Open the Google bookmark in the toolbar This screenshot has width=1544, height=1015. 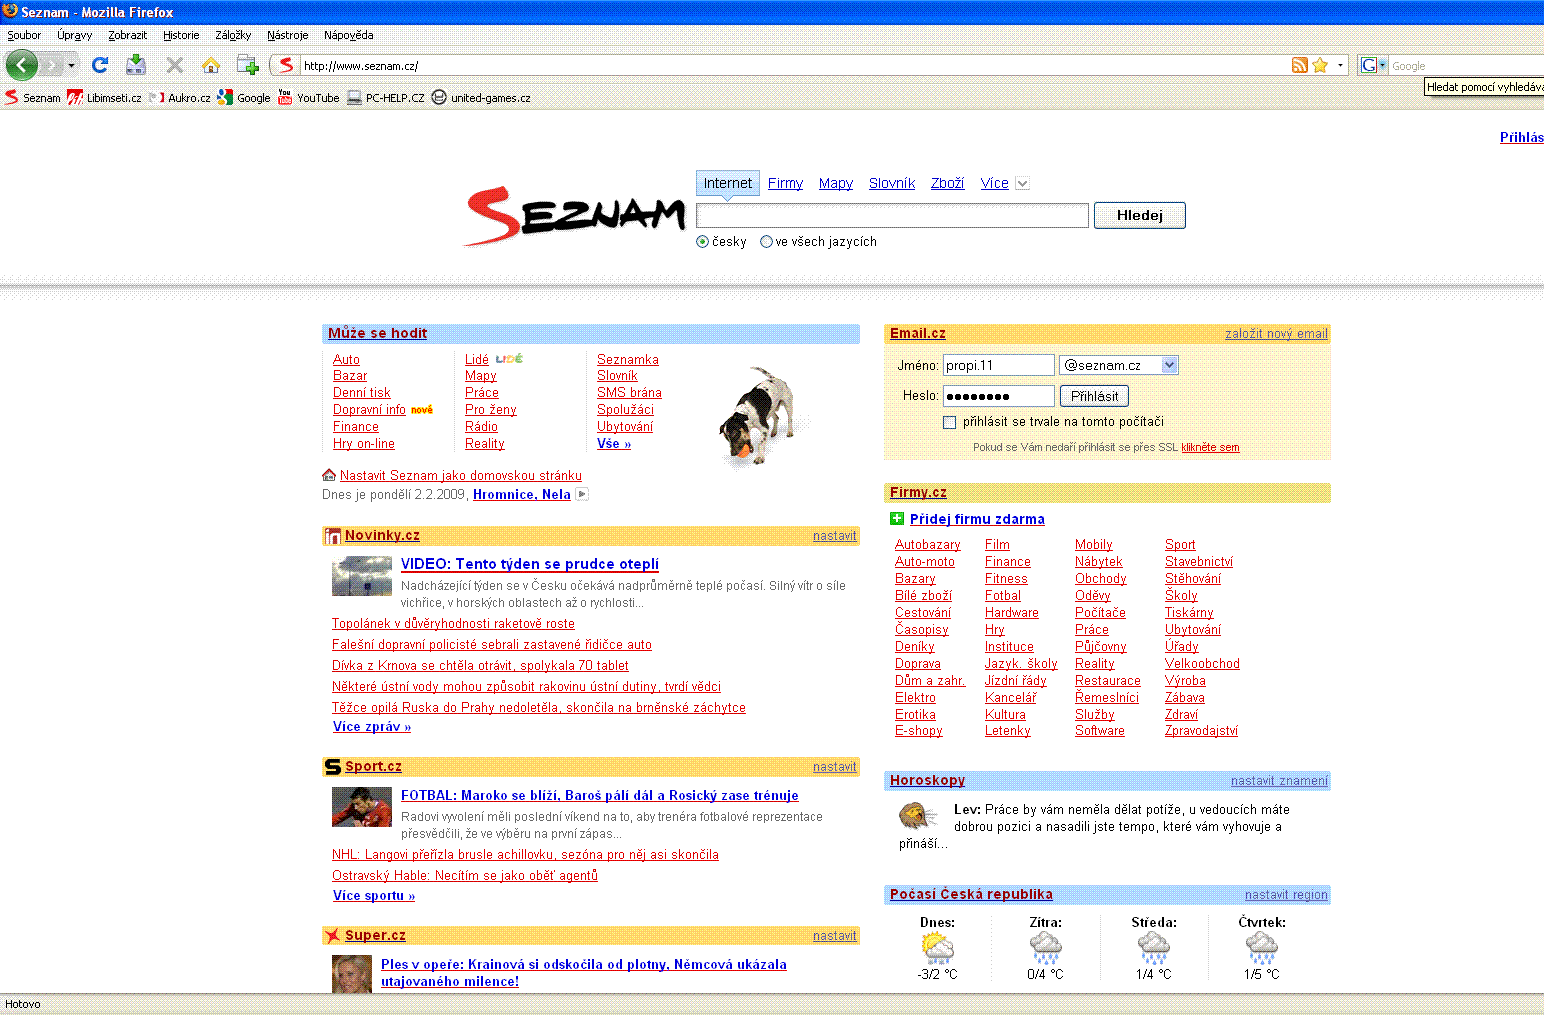[244, 97]
